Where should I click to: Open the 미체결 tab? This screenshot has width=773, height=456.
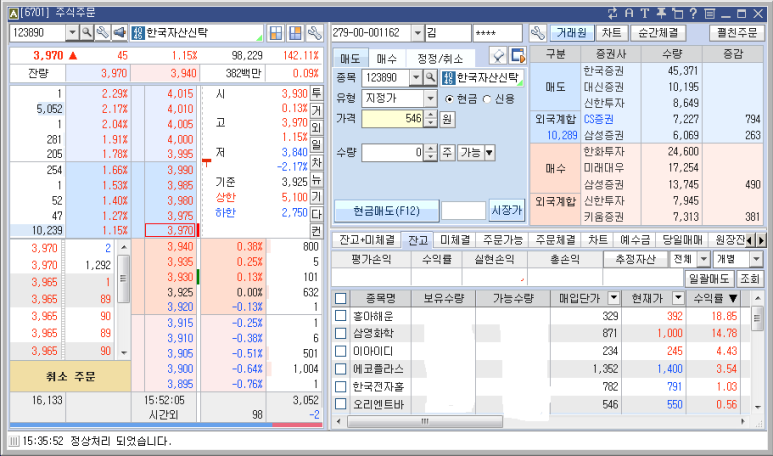[x=455, y=240]
